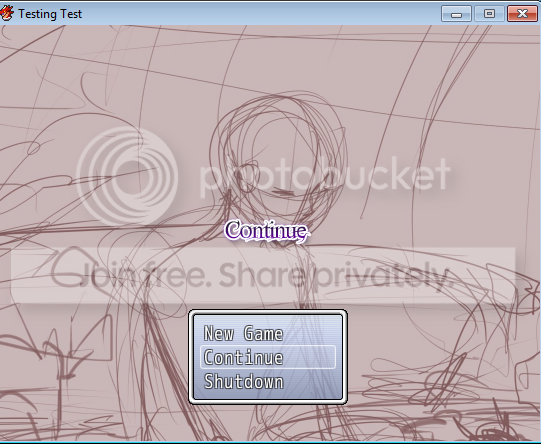Choose Continue in the title command window

tap(268, 357)
